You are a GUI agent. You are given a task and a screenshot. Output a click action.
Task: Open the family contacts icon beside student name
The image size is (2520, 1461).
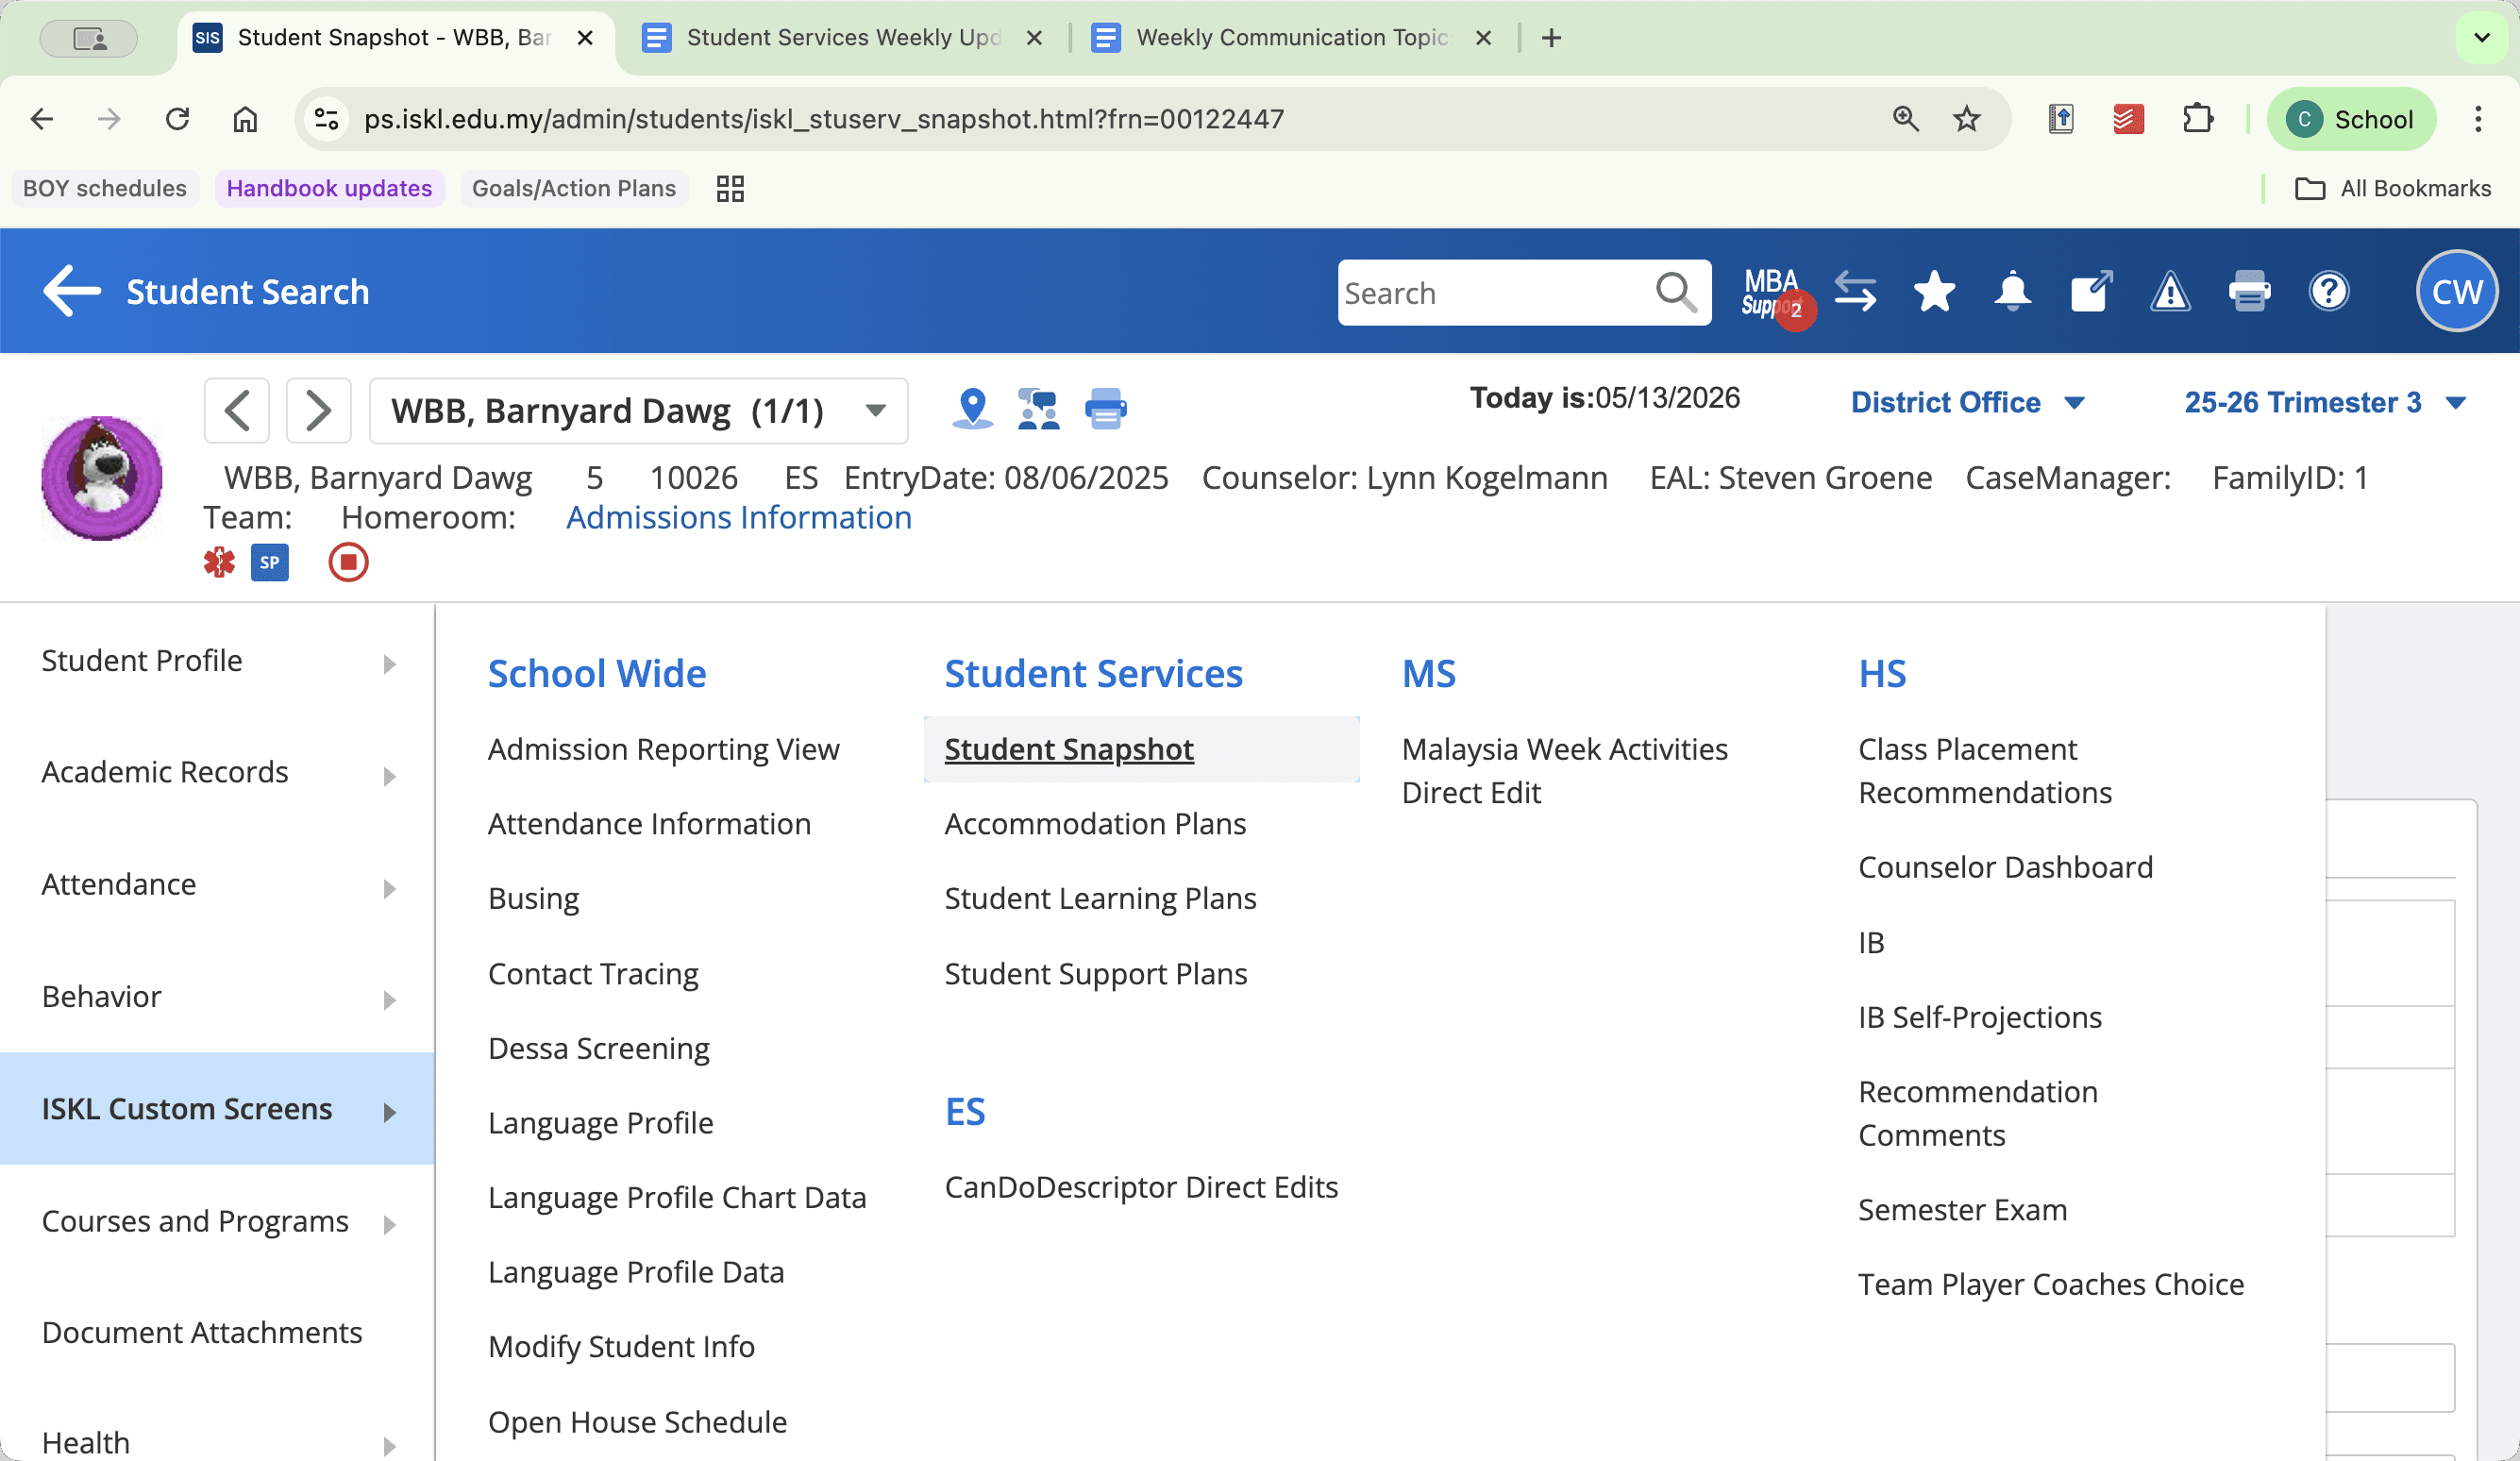pos(1038,409)
